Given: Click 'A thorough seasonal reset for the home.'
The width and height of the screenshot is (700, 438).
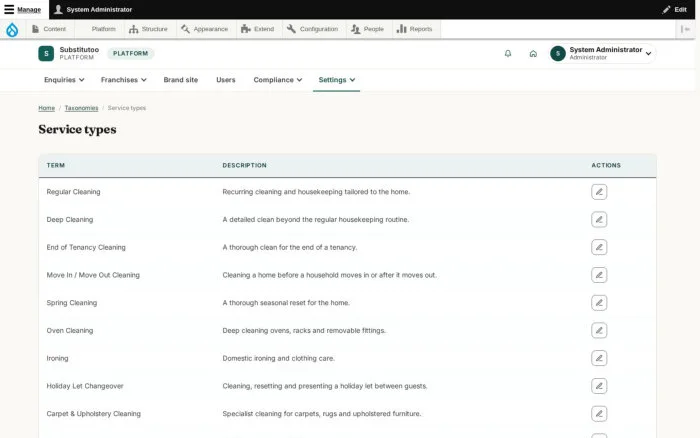Looking at the screenshot, I should pos(286,303).
